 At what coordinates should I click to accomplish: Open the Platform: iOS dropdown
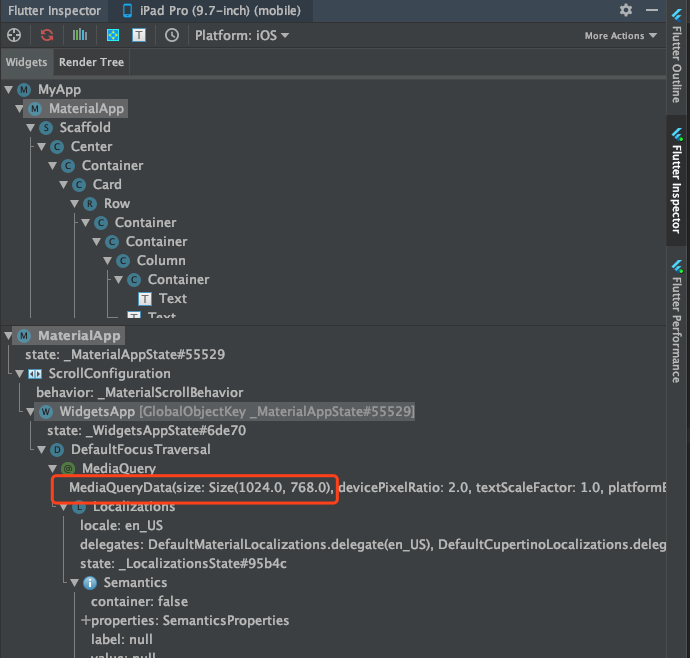coord(242,35)
